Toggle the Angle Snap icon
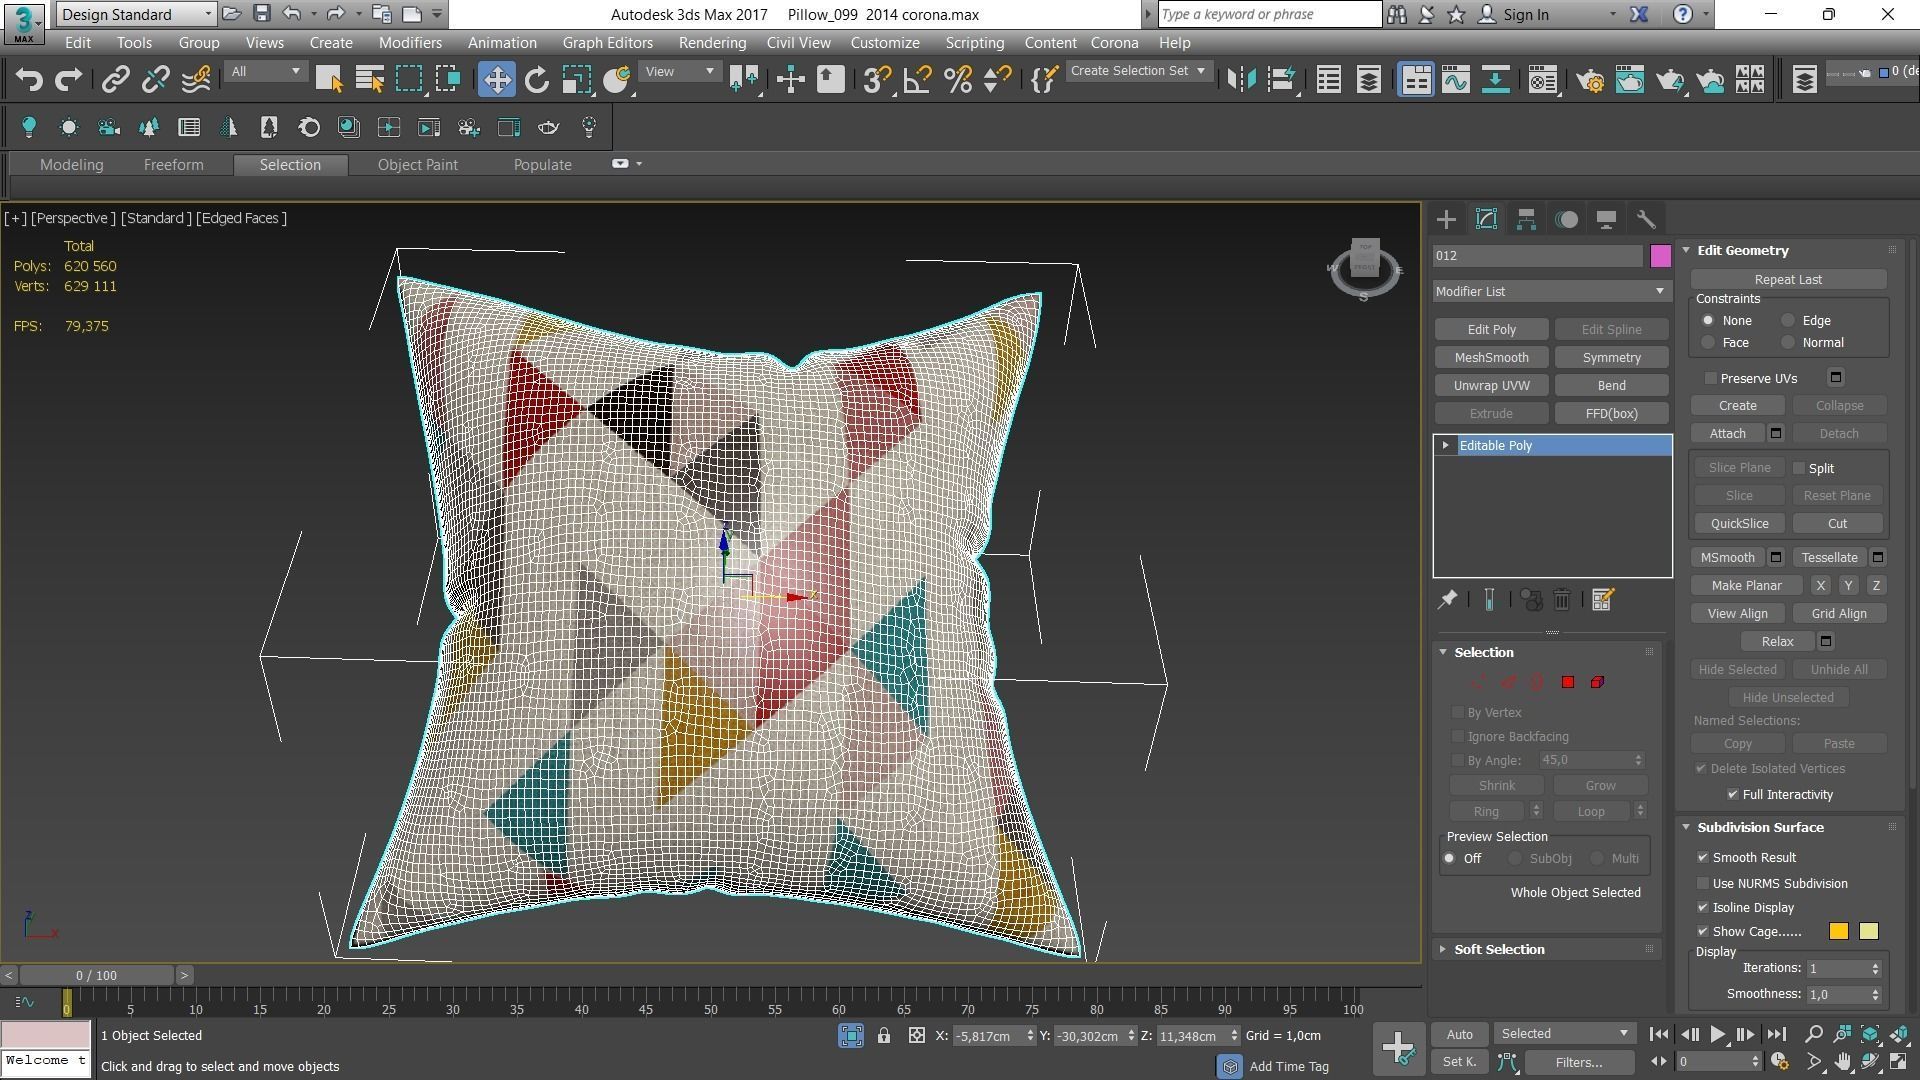 [916, 80]
